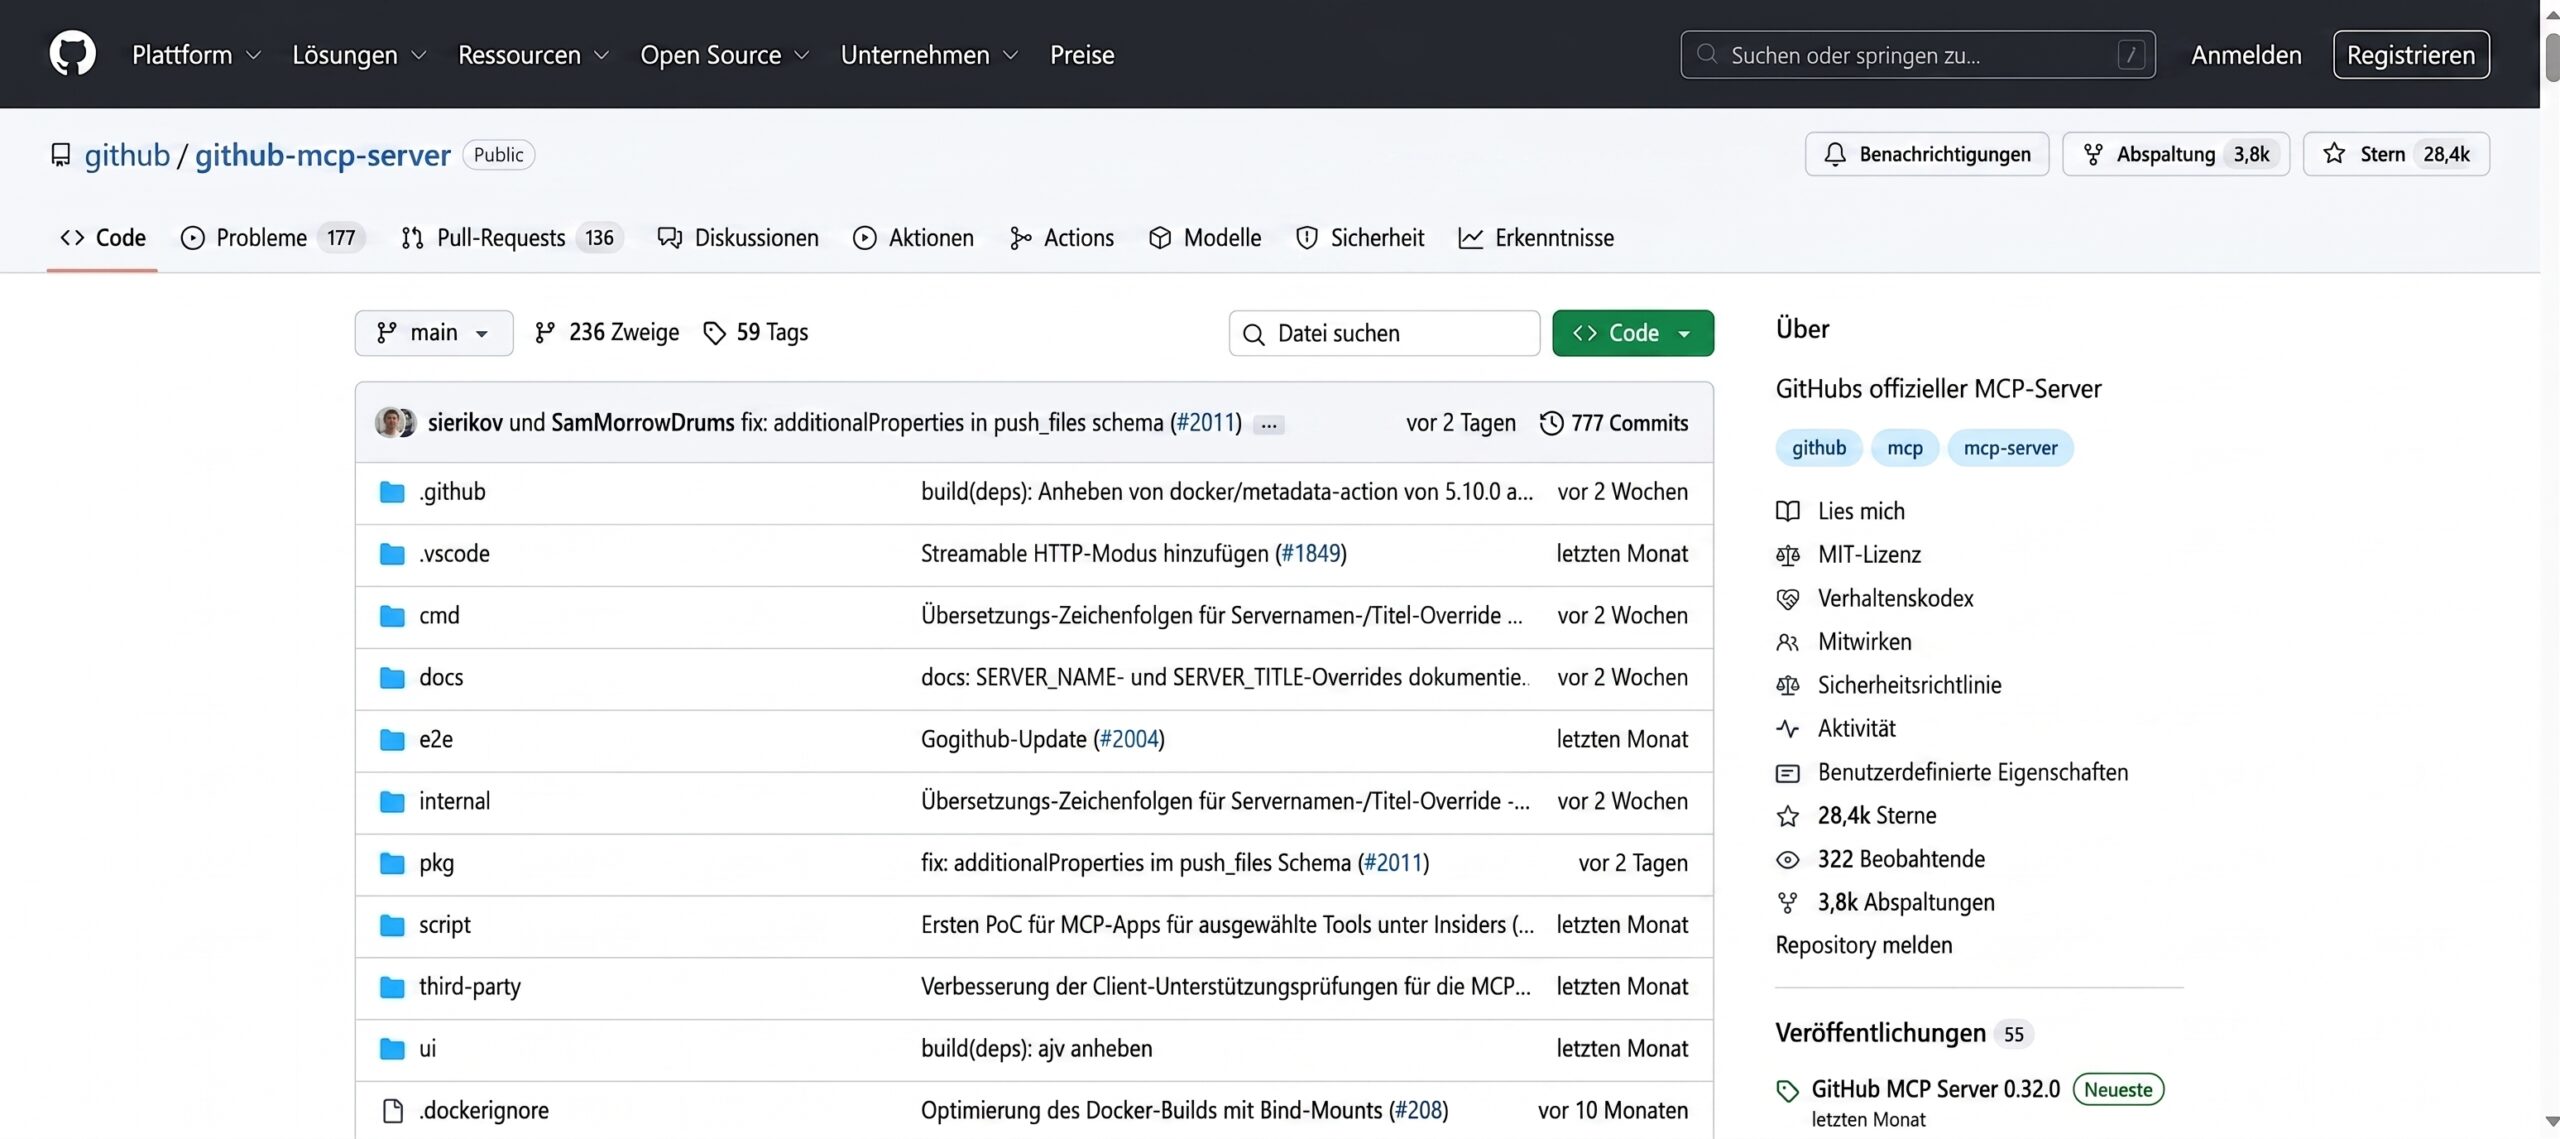Click the third-party folder icon

click(x=392, y=987)
